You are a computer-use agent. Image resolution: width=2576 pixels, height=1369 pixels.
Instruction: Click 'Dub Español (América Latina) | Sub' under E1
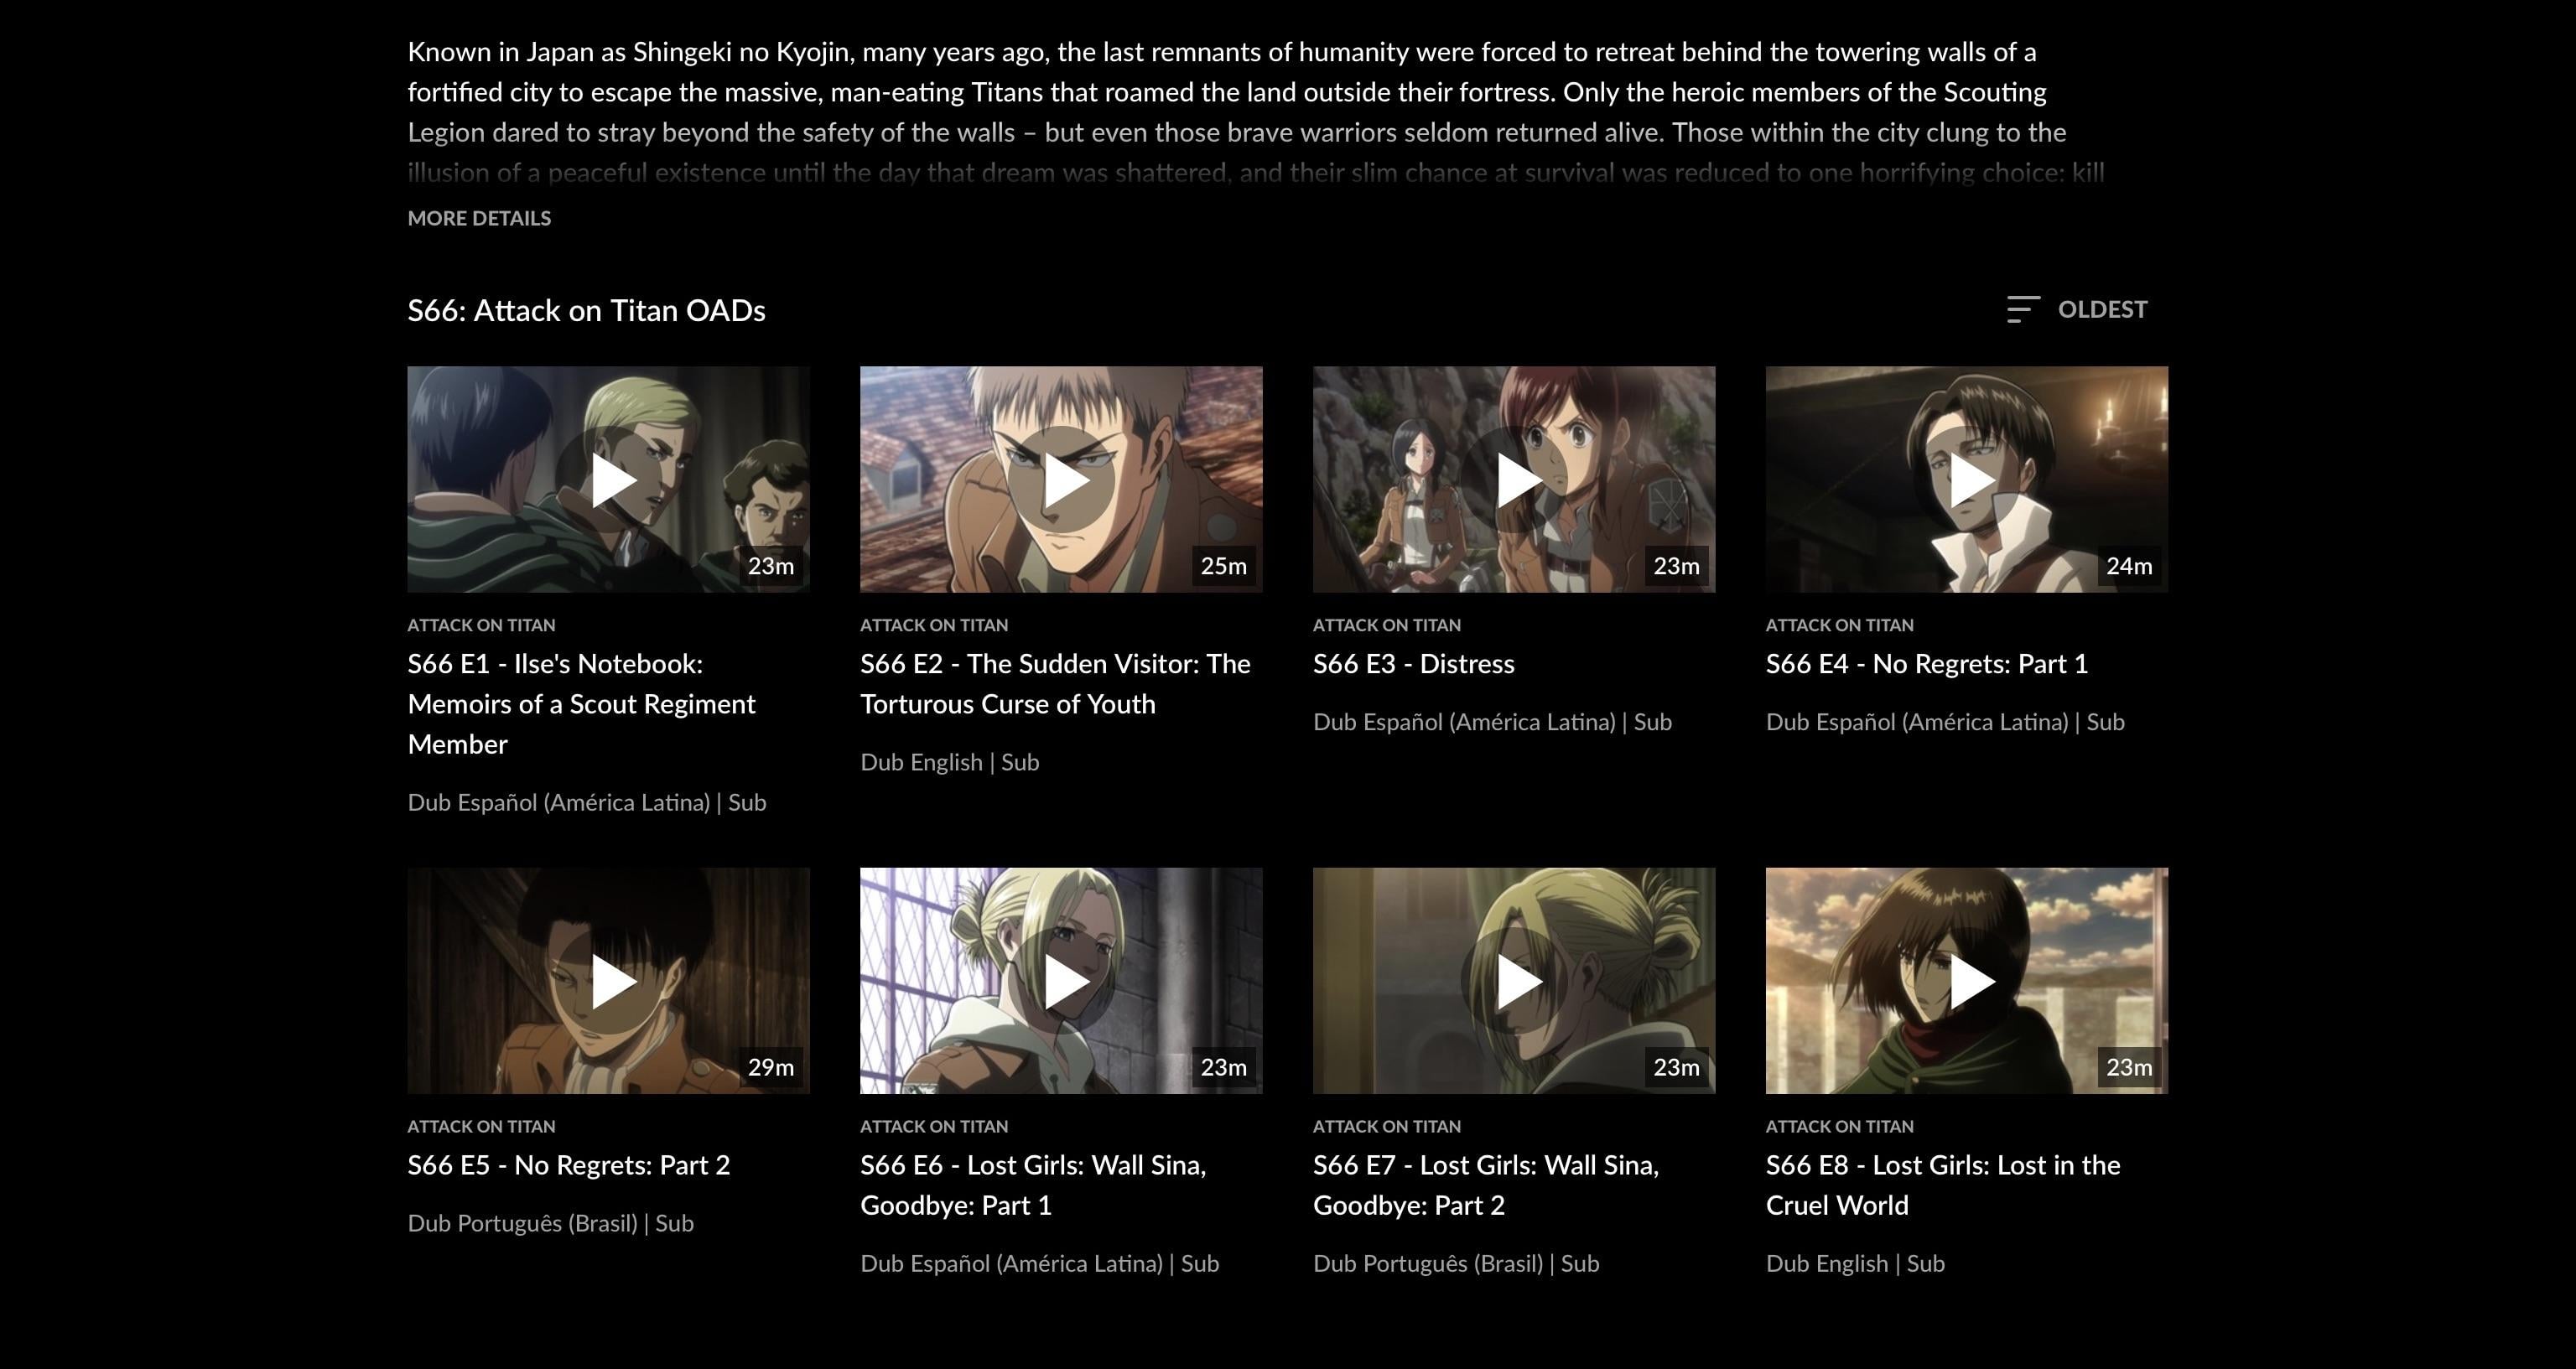[x=587, y=802]
